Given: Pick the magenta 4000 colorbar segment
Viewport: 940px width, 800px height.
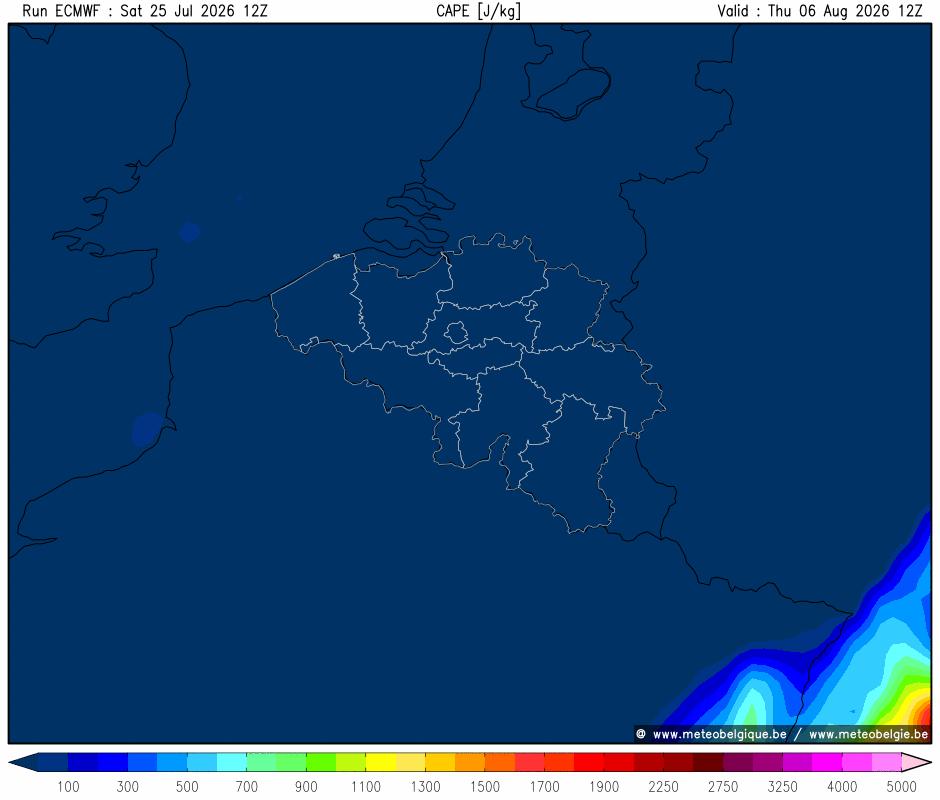Looking at the screenshot, I should coord(827,762).
